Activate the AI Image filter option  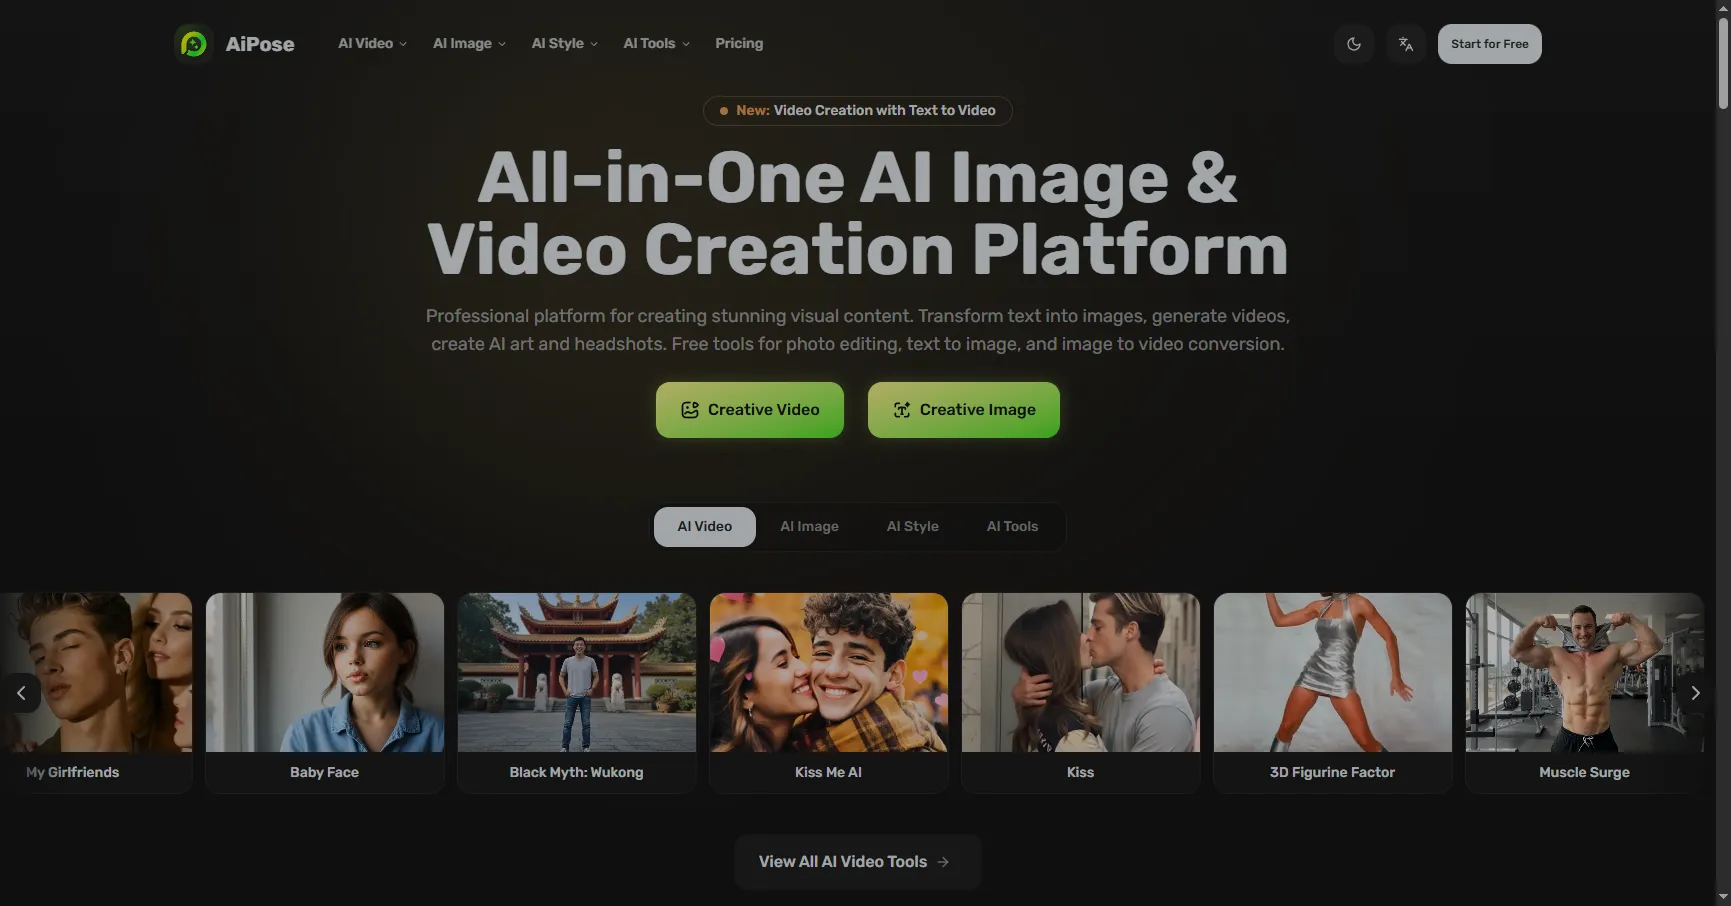[x=809, y=526]
